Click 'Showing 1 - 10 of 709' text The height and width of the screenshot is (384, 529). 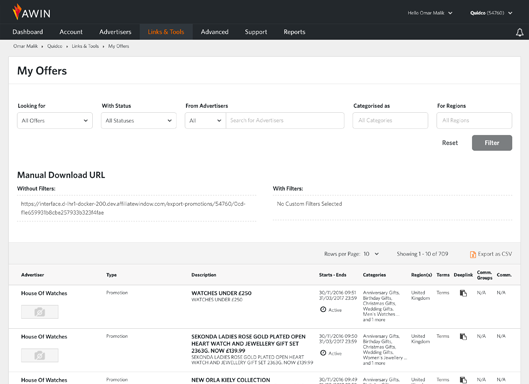tap(422, 254)
